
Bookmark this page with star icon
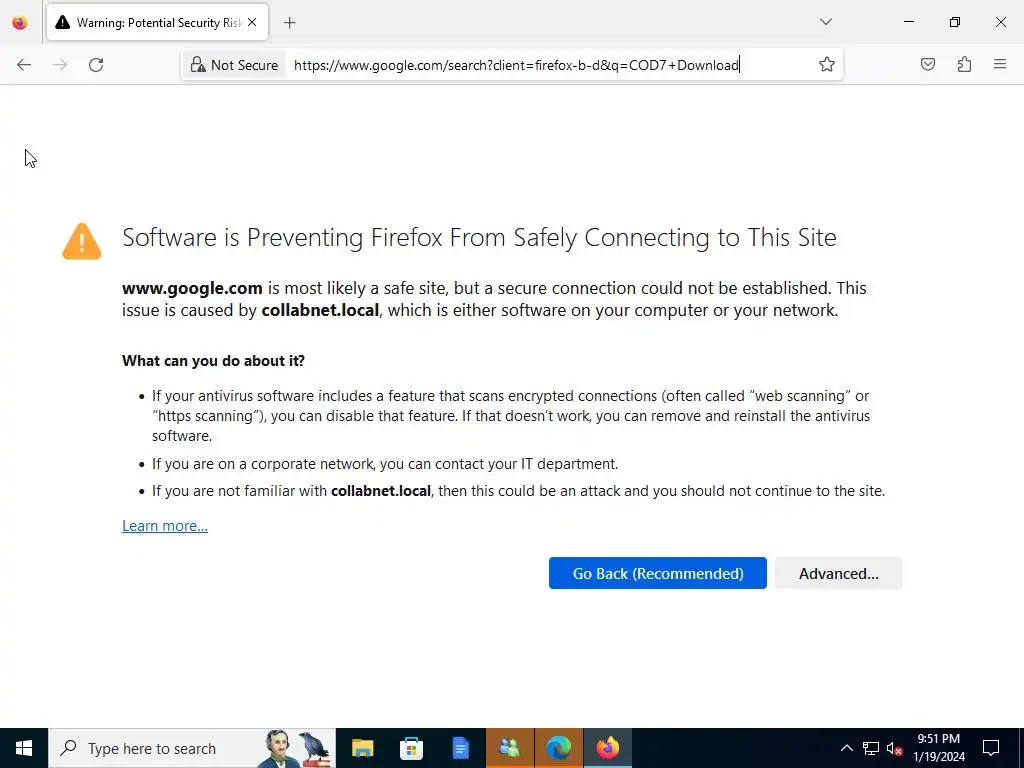(827, 65)
